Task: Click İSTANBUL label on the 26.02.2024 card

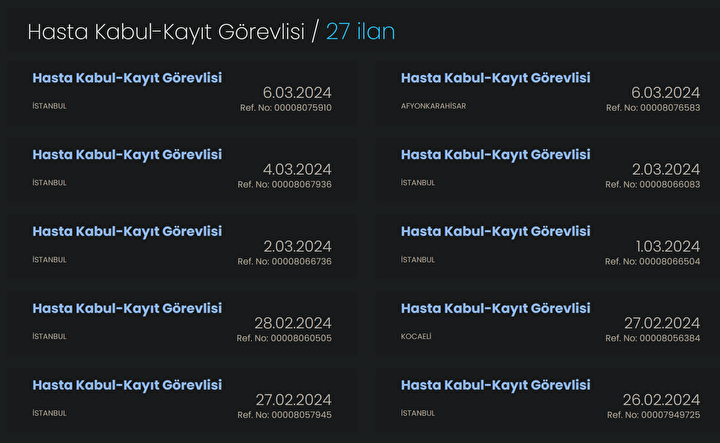Action: [418, 413]
